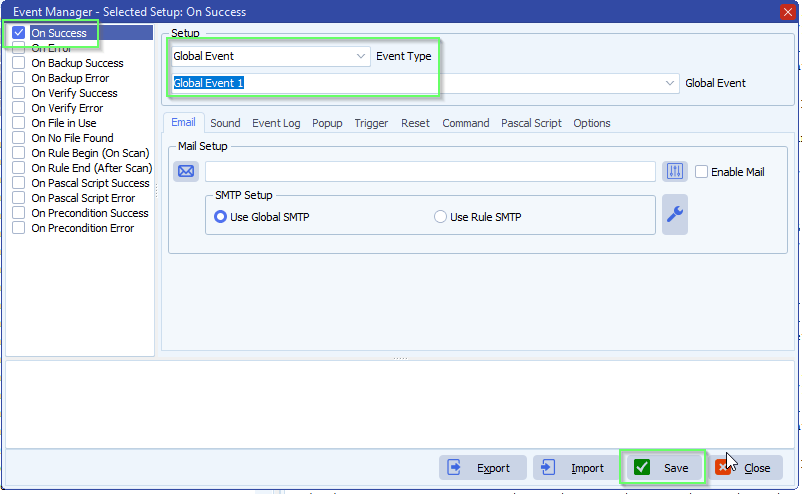Tick the On Verify Error checkbox
802x494 pixels.
[x=18, y=108]
